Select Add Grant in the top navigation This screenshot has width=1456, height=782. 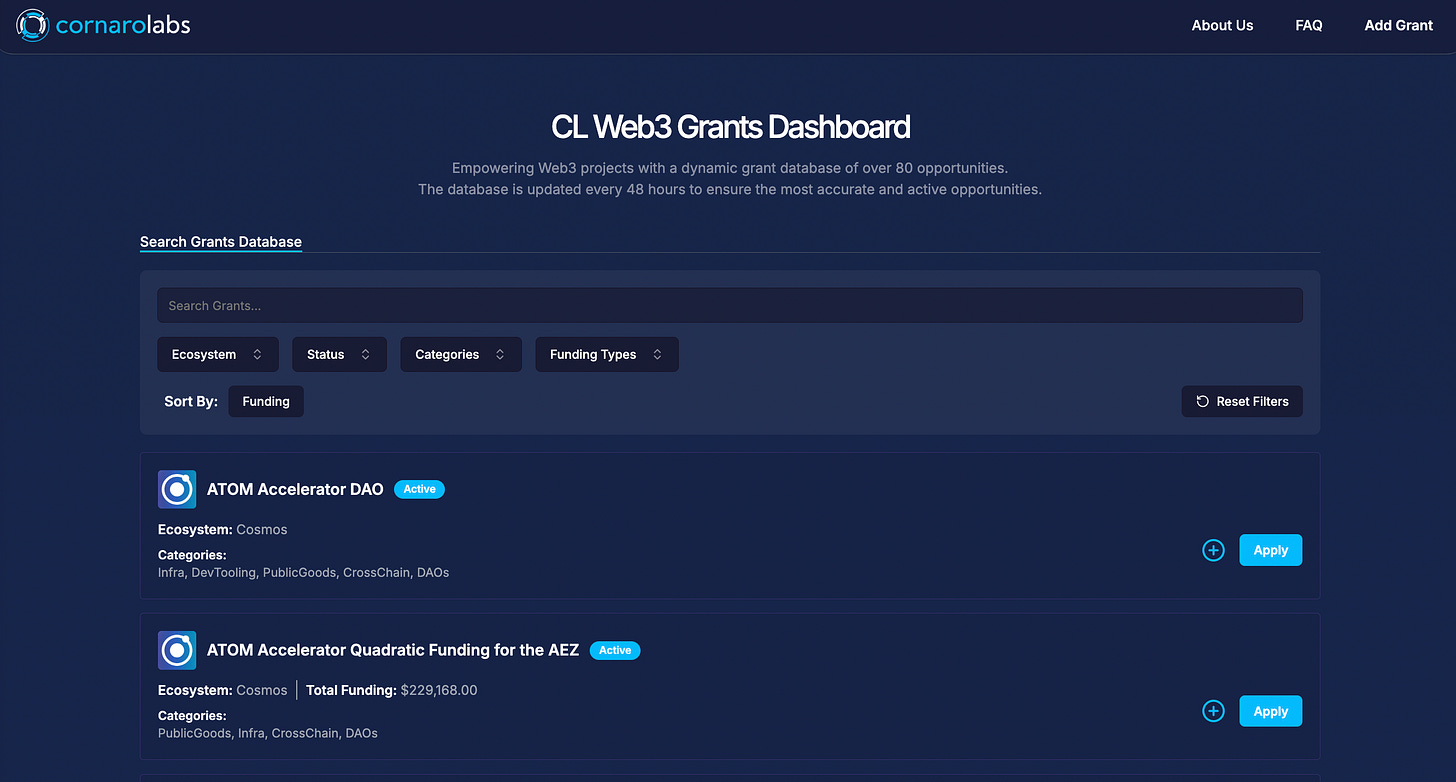[x=1399, y=25]
